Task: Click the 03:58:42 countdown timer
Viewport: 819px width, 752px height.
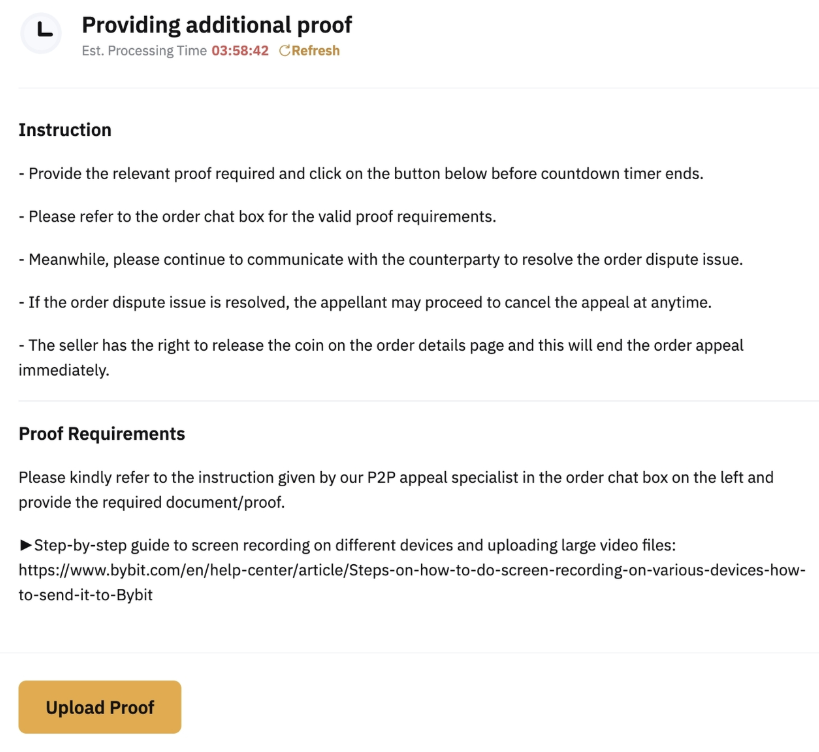Action: pos(240,50)
